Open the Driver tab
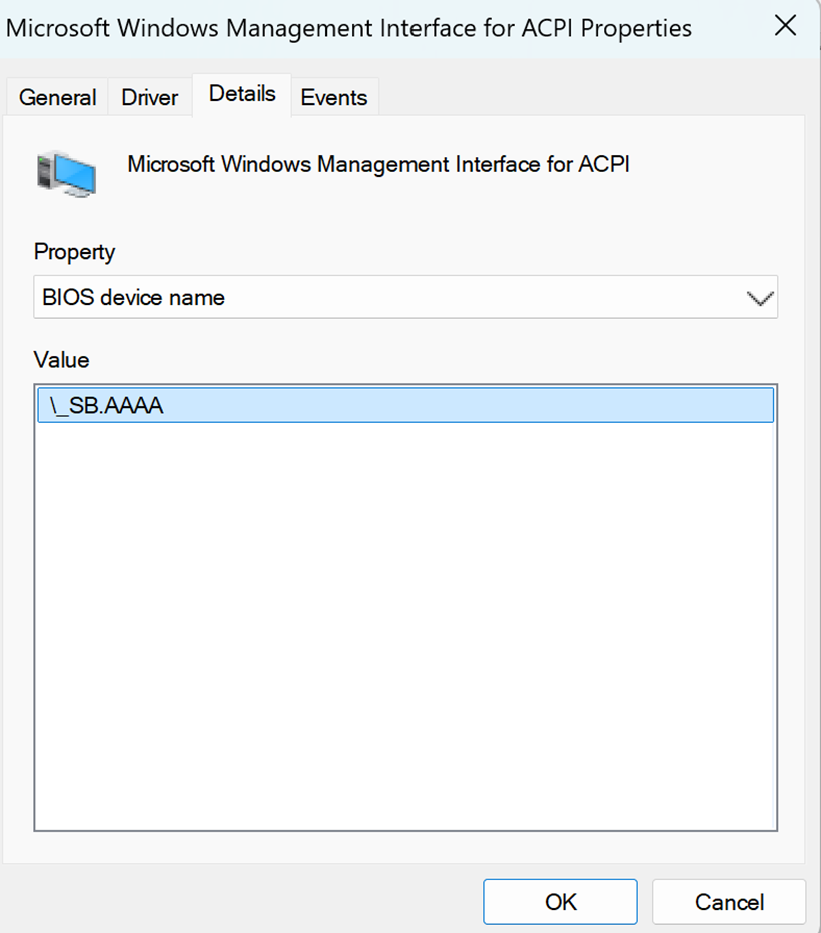821x933 pixels. click(149, 97)
